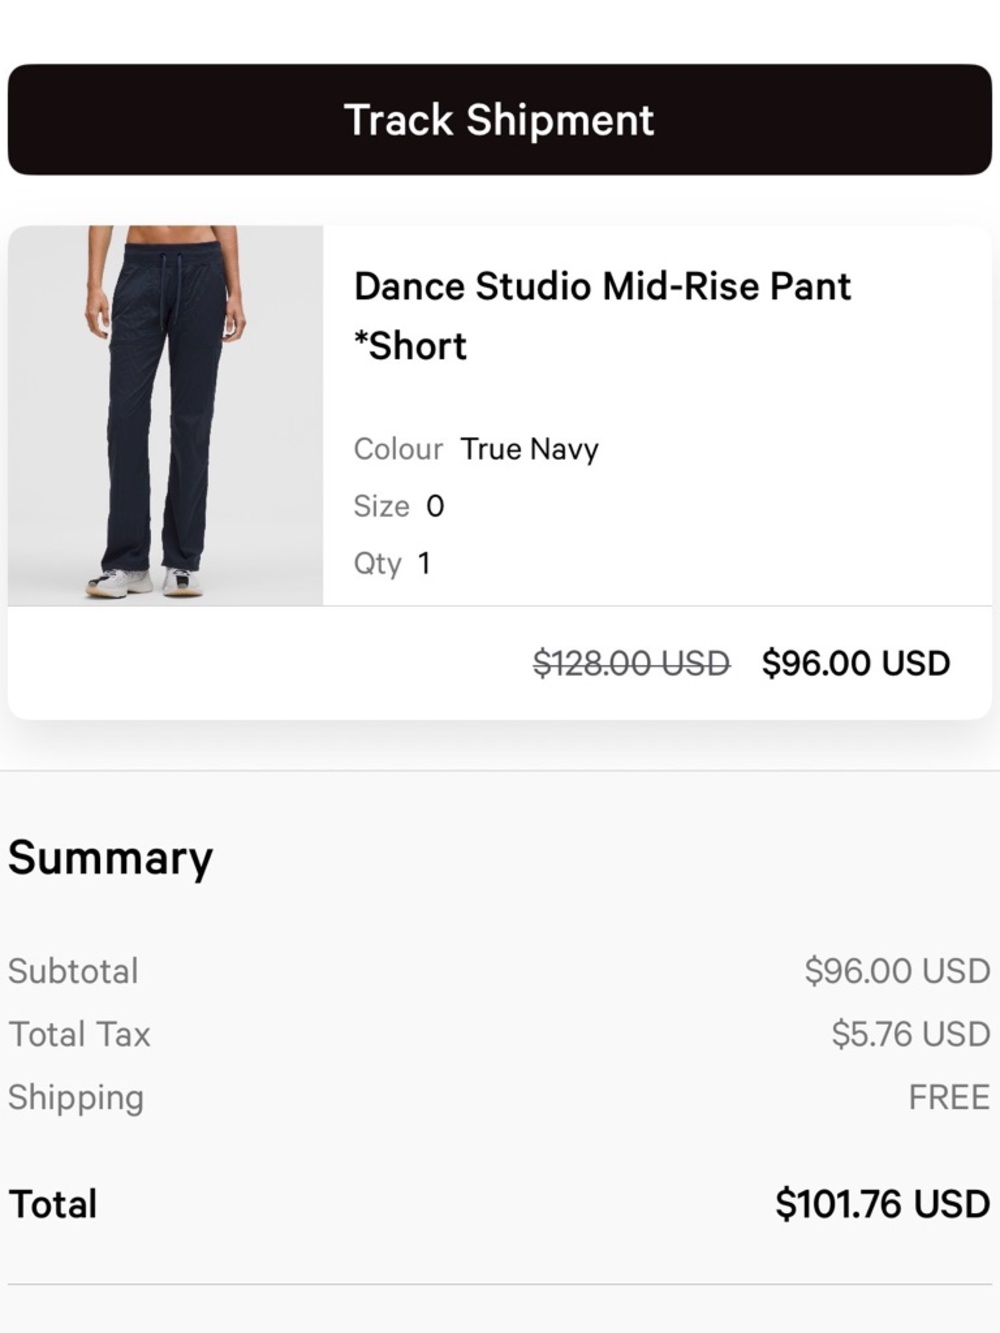Click the Colour label for the pants

[x=398, y=449]
